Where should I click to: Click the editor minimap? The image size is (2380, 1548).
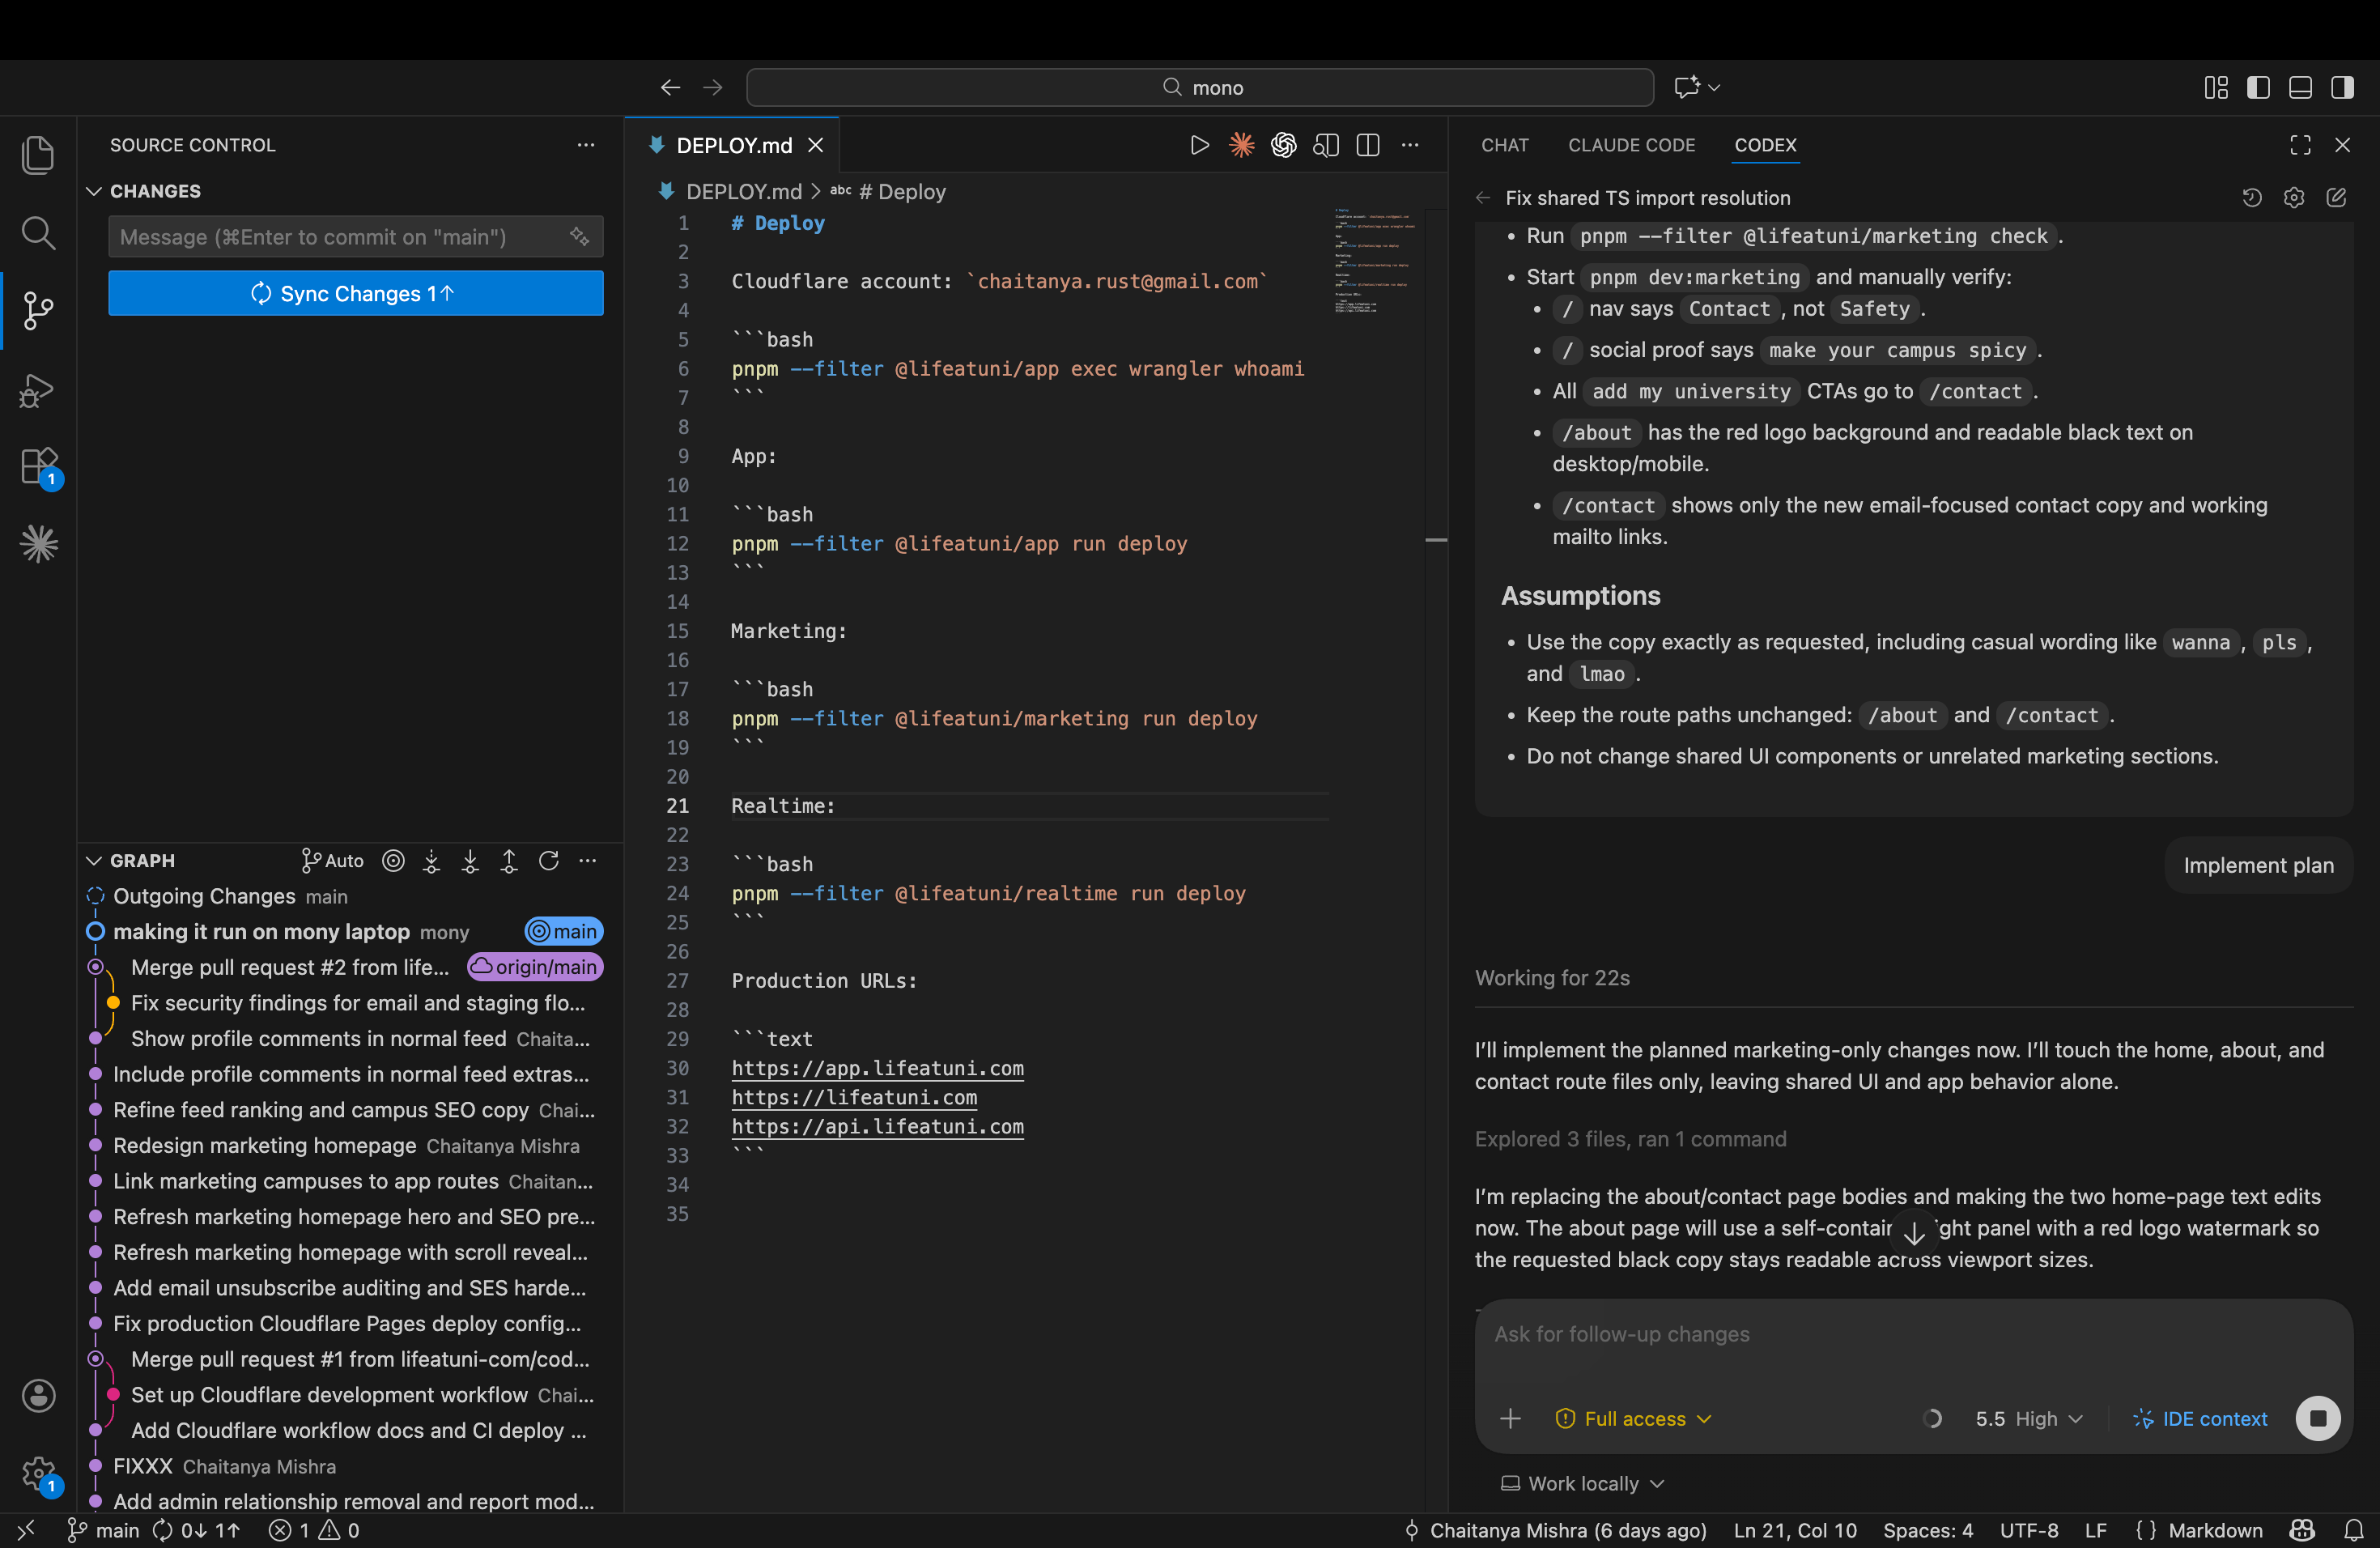pos(1376,261)
